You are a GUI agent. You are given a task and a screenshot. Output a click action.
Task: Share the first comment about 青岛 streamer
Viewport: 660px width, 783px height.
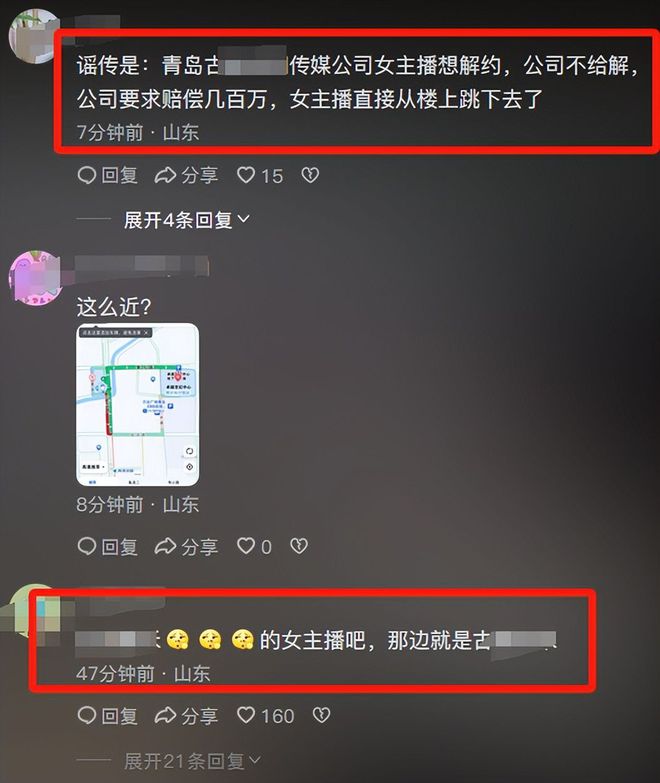click(x=186, y=175)
